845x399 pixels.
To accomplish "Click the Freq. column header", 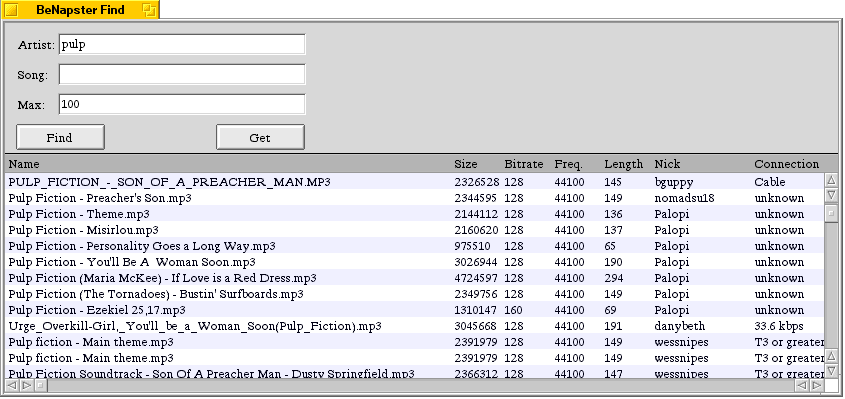I will [568, 164].
